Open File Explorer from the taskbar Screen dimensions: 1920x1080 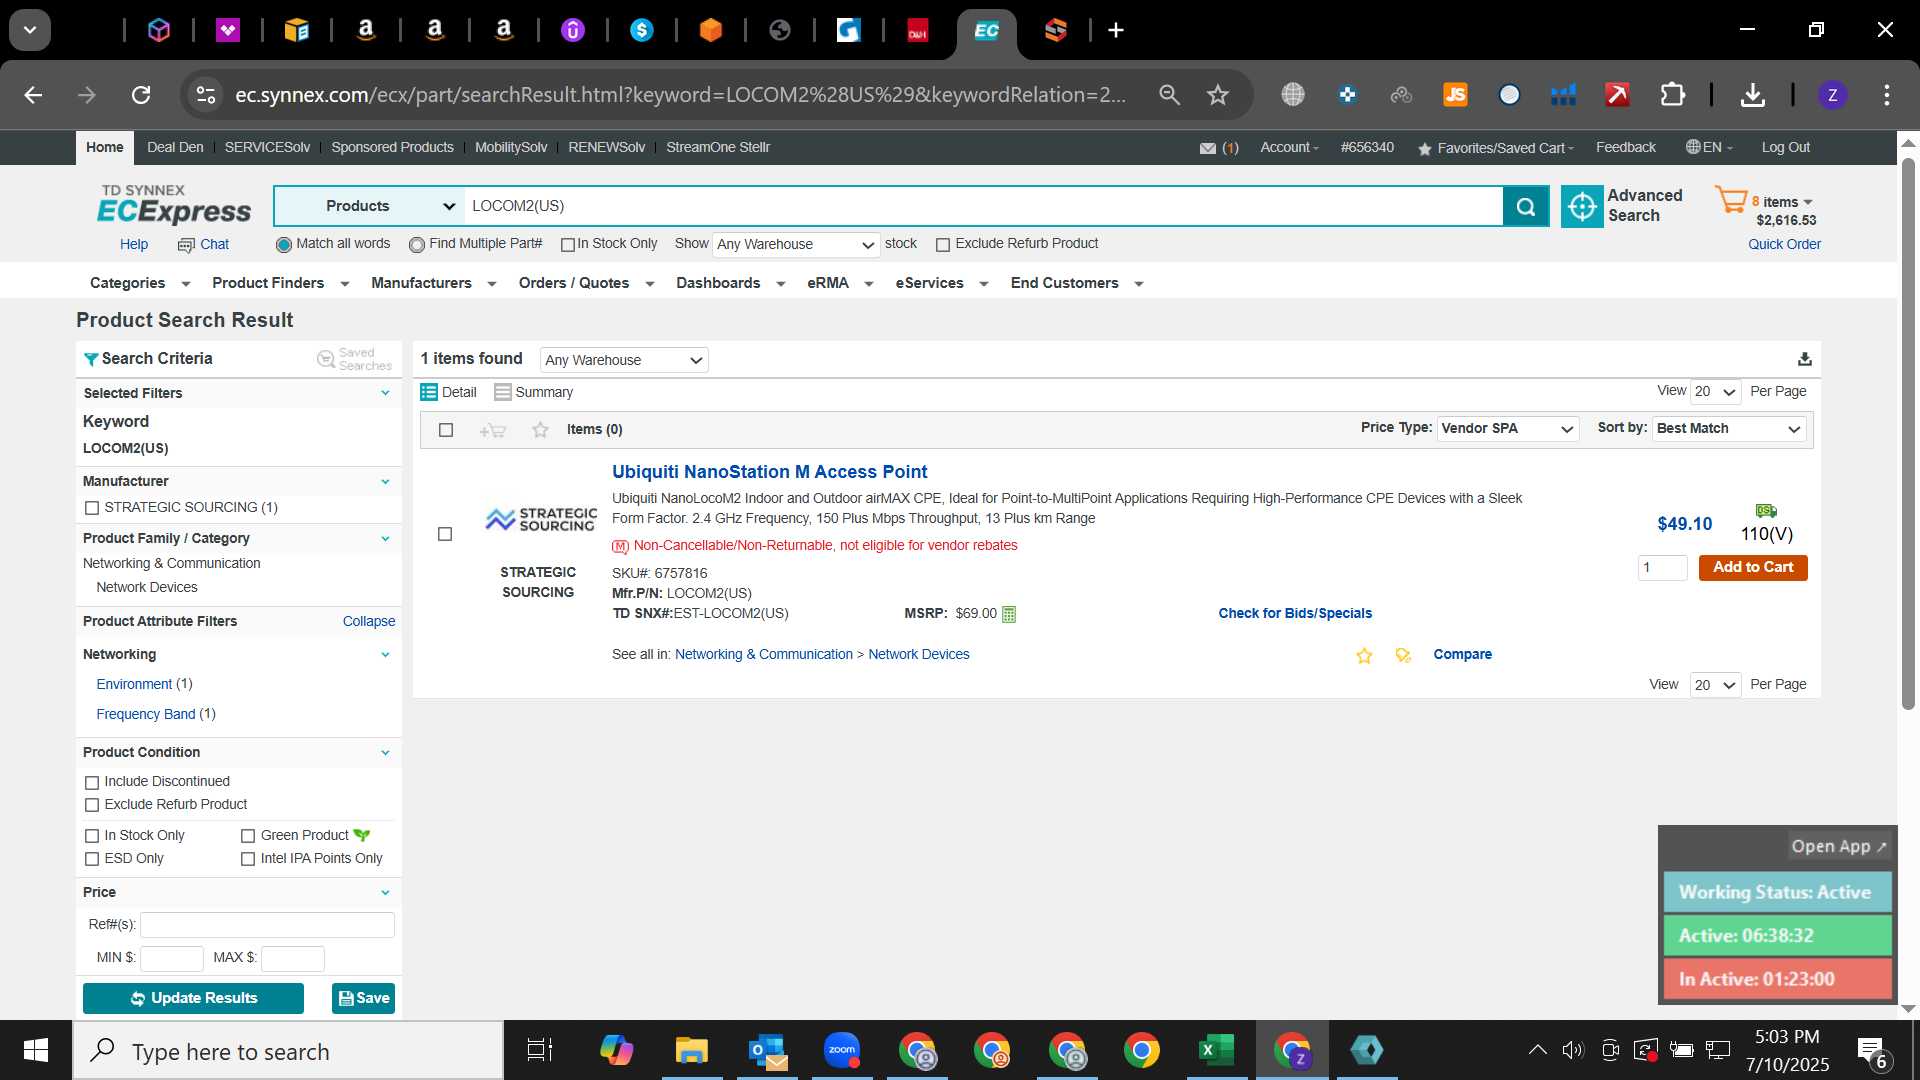point(691,1050)
